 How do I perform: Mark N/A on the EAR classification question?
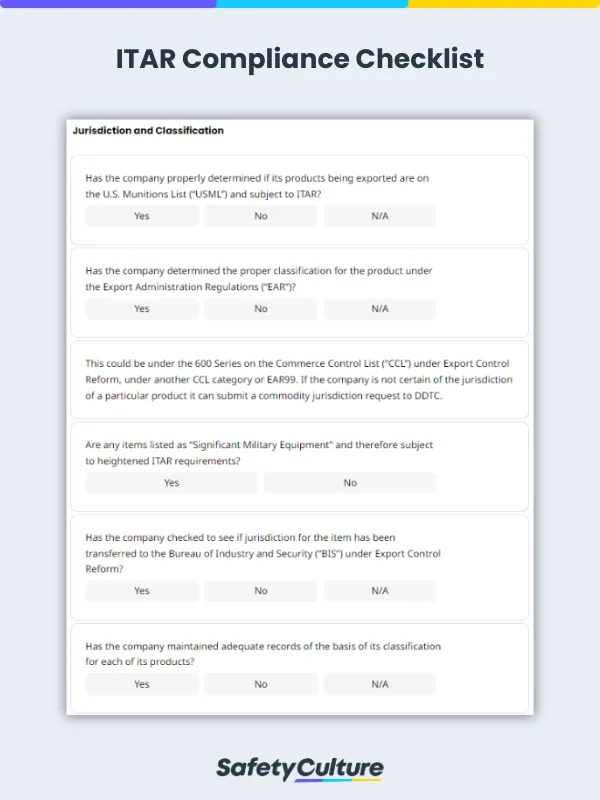pos(379,309)
